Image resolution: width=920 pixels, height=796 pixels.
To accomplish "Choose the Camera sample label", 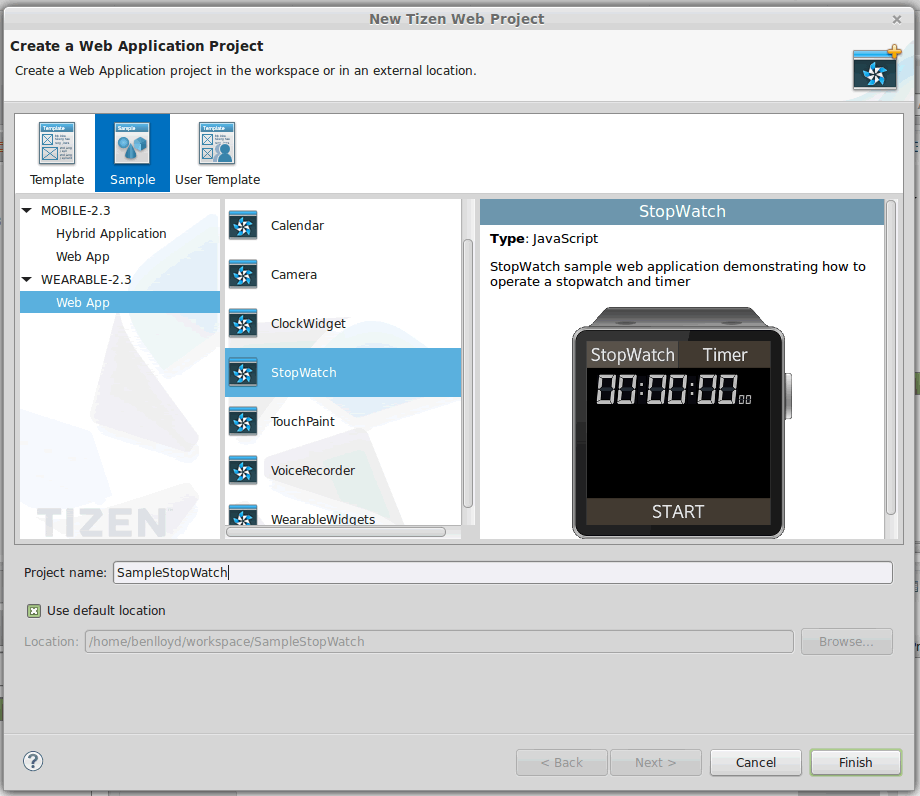I will click(x=293, y=275).
